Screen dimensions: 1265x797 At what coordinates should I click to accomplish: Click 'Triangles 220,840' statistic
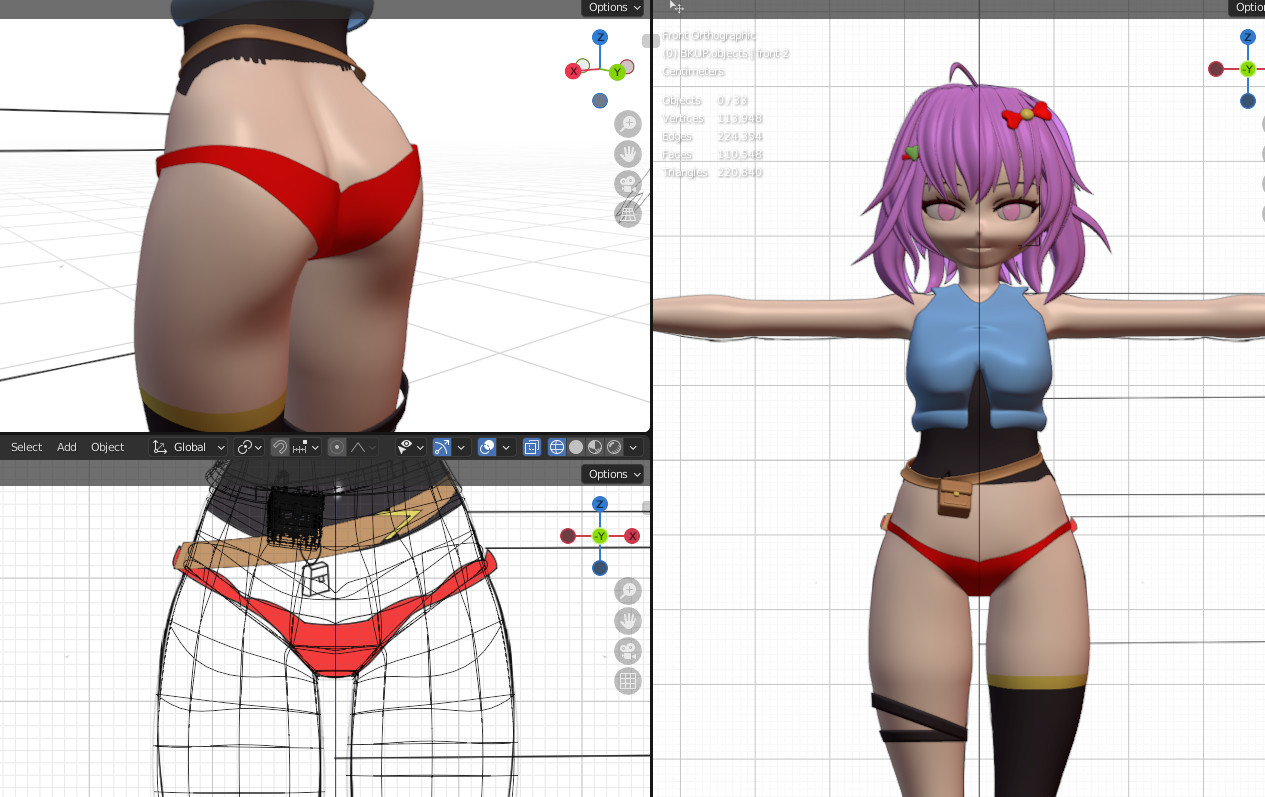coord(713,173)
